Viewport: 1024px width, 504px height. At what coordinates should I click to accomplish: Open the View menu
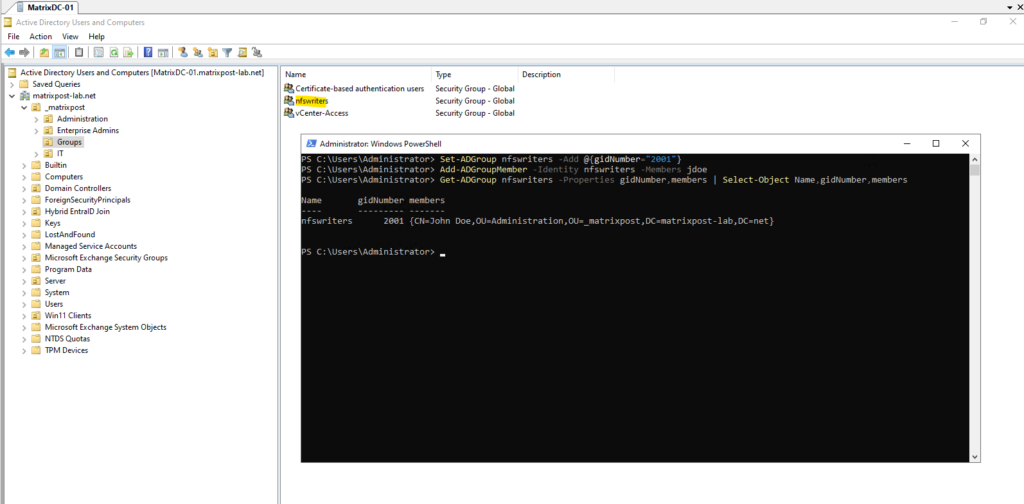pyautogui.click(x=70, y=37)
